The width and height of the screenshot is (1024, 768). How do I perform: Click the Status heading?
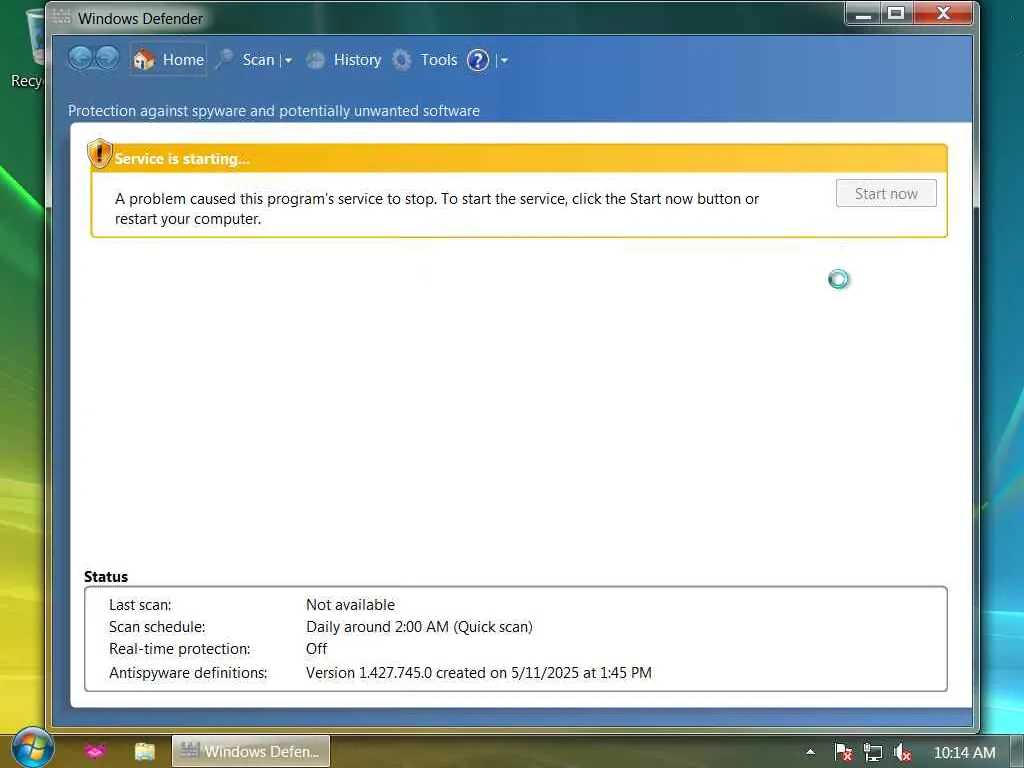[x=106, y=577]
